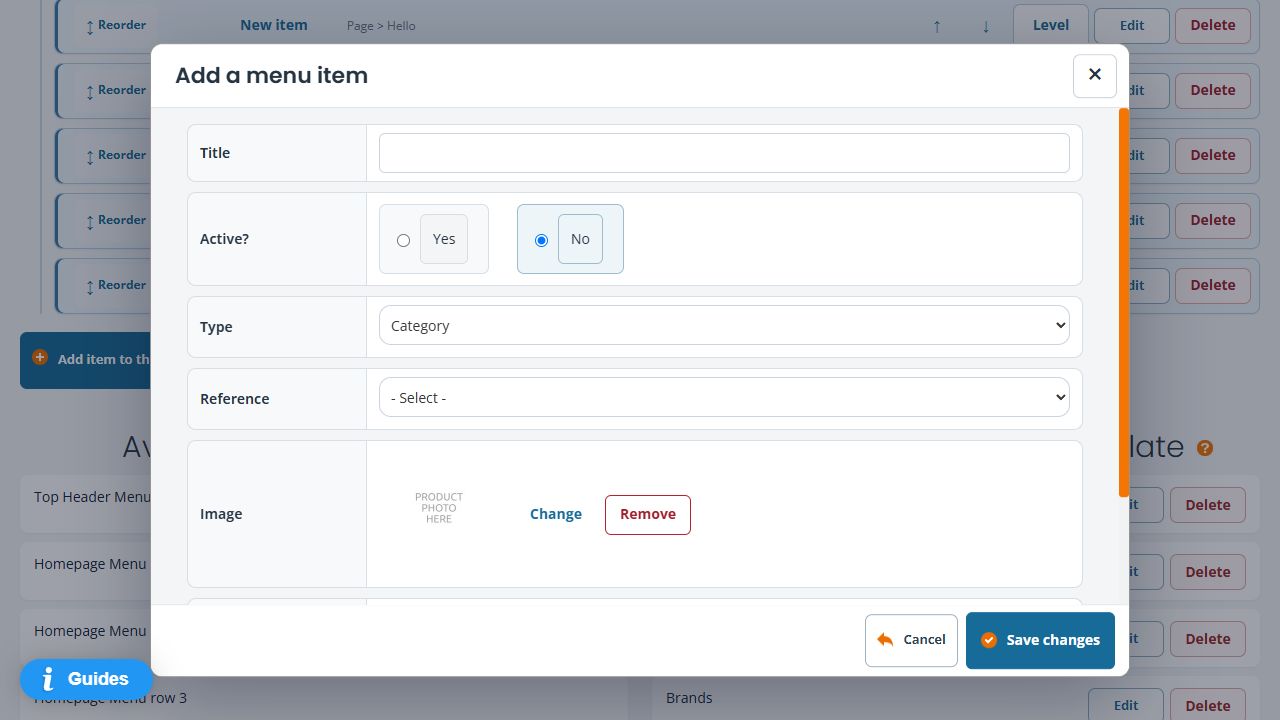Select Yes for Active
This screenshot has height=720, width=1280.
[403, 240]
